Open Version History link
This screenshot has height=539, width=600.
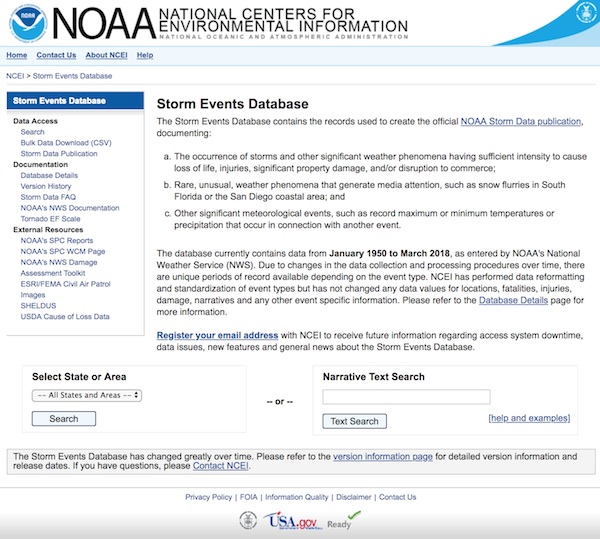point(46,186)
